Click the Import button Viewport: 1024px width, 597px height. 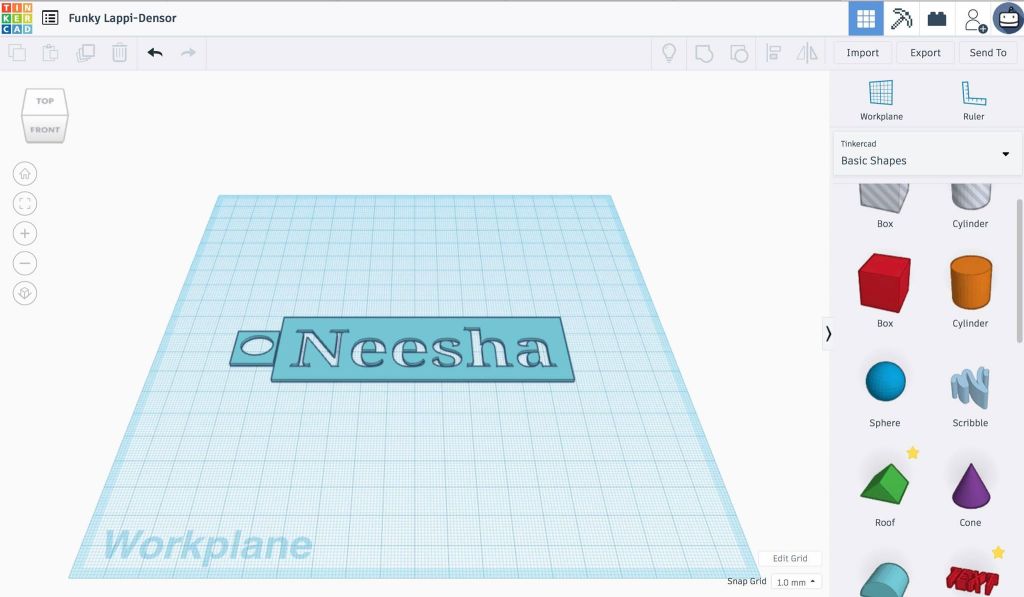[x=862, y=53]
